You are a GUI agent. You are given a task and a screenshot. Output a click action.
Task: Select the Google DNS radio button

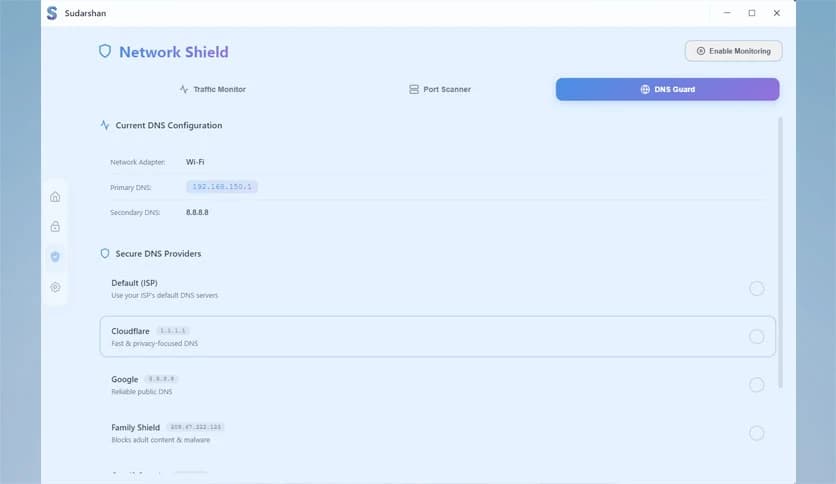pyautogui.click(x=756, y=384)
